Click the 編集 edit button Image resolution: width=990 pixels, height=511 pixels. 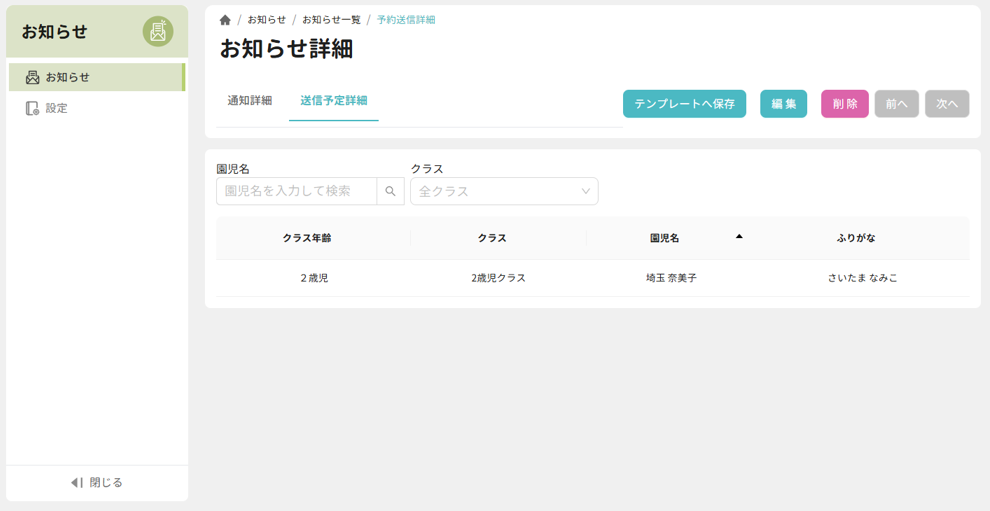tap(783, 104)
